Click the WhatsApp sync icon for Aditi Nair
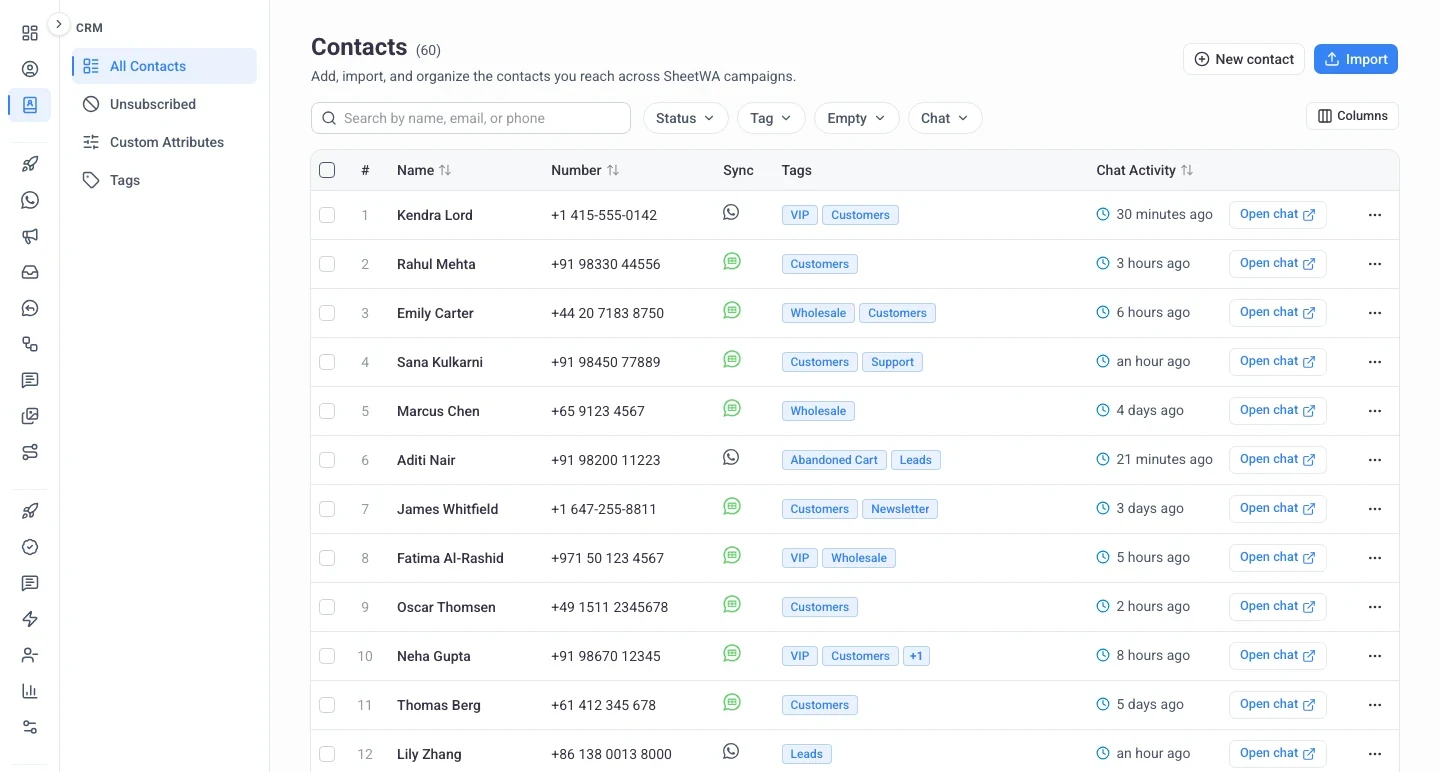The width and height of the screenshot is (1440, 772). pos(731,457)
